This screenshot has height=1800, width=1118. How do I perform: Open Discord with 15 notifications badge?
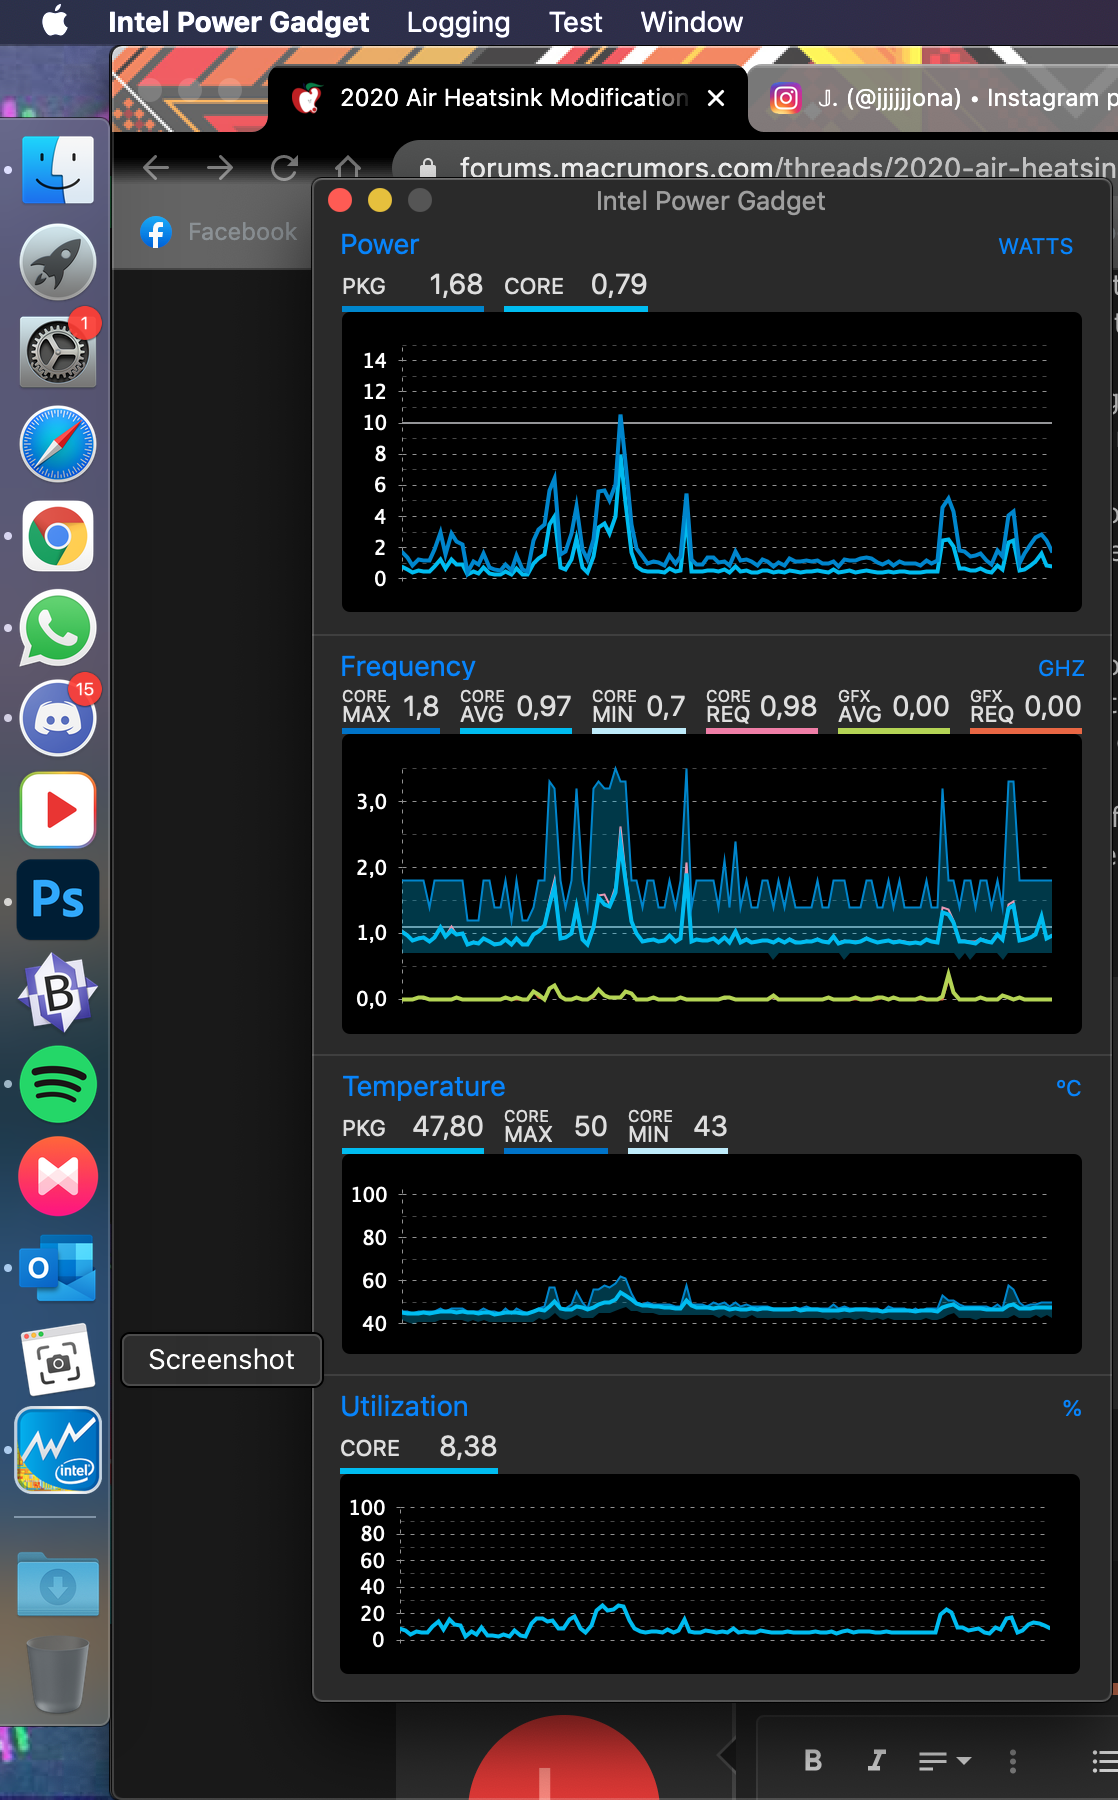pyautogui.click(x=58, y=718)
